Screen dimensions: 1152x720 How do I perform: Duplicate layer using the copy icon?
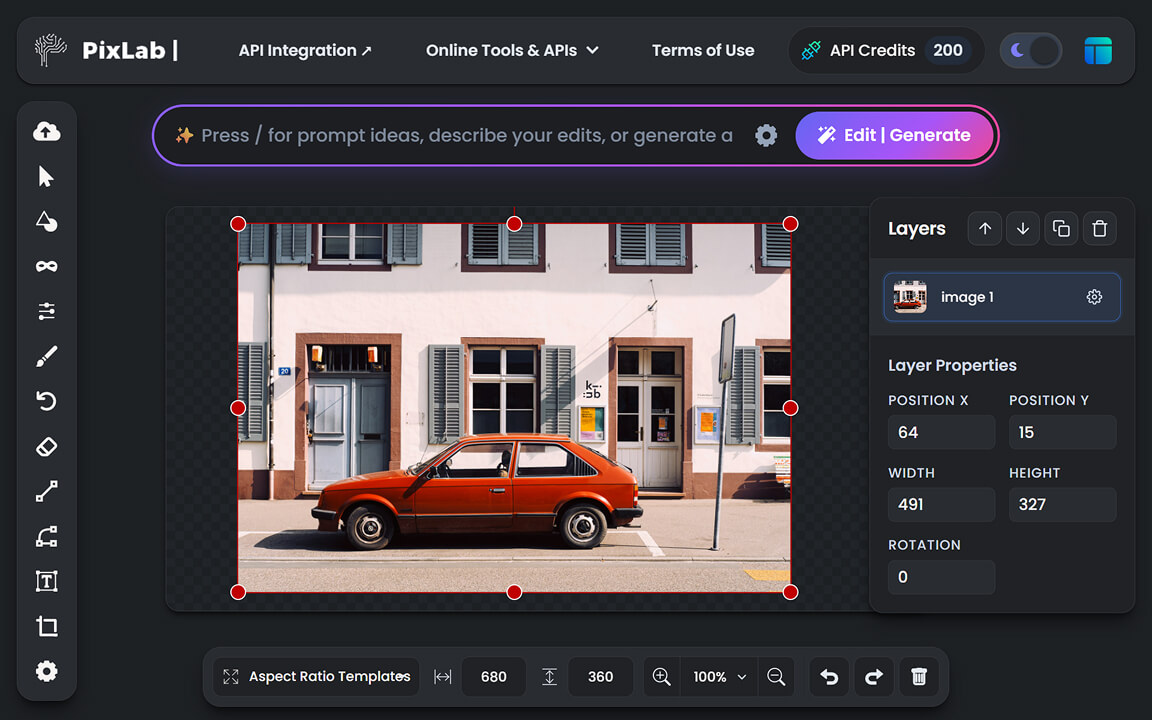[1061, 228]
